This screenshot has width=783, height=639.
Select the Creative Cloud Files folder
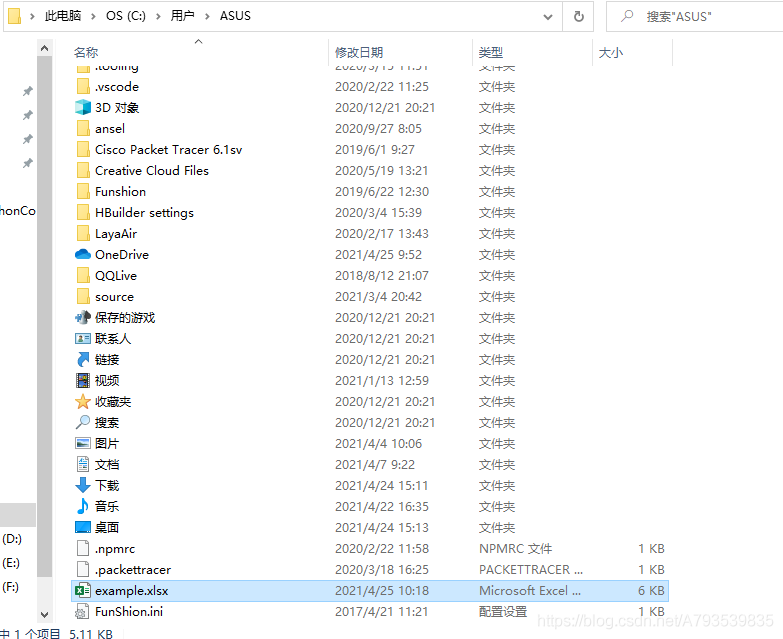click(x=152, y=170)
